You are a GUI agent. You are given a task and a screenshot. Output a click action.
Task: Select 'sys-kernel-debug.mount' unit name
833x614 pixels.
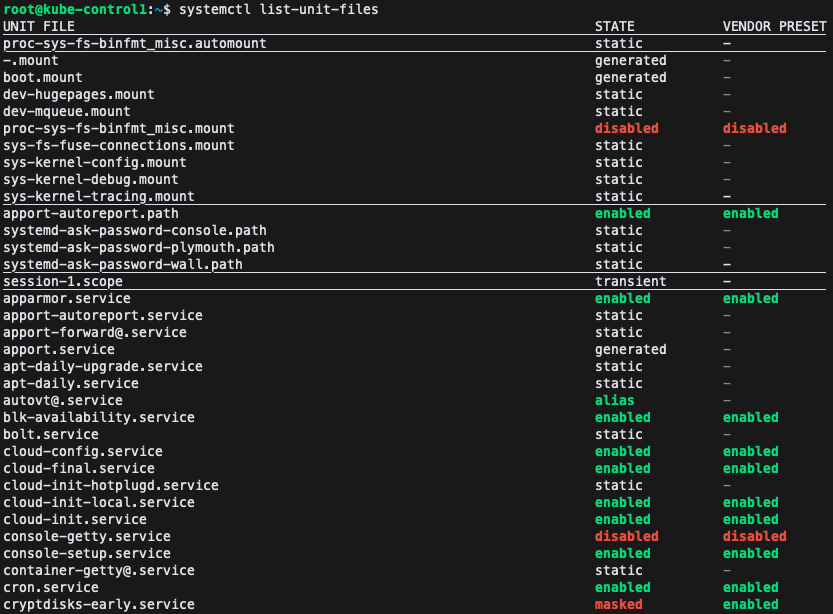91,180
